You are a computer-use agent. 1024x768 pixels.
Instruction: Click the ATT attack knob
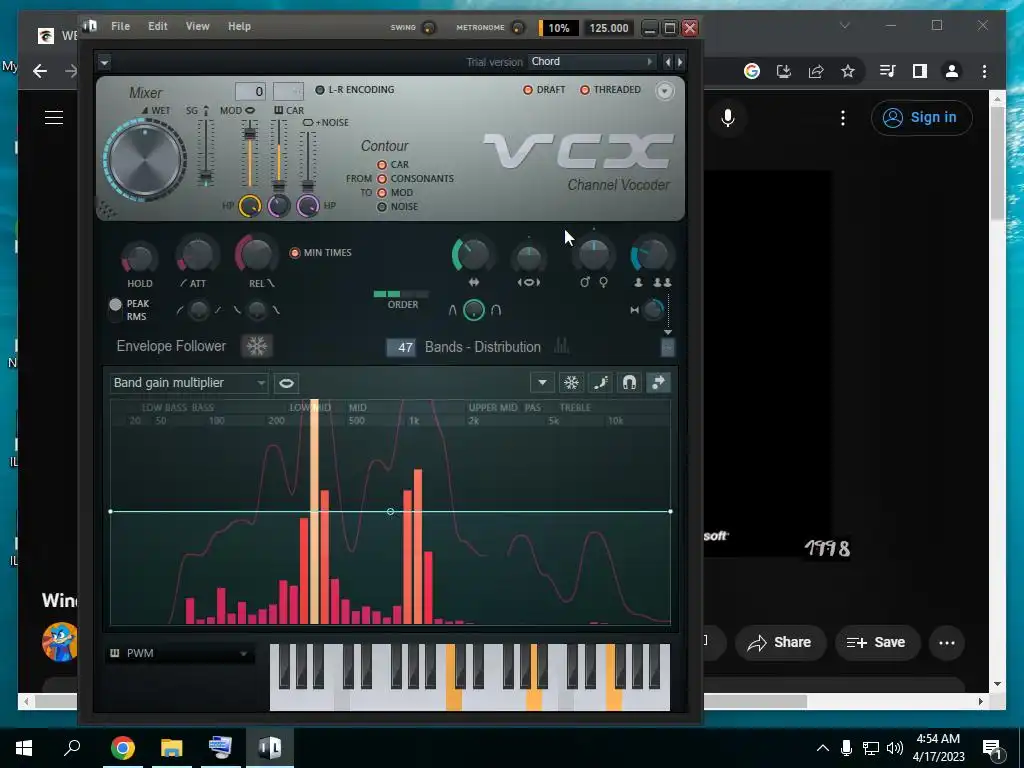pyautogui.click(x=197, y=255)
